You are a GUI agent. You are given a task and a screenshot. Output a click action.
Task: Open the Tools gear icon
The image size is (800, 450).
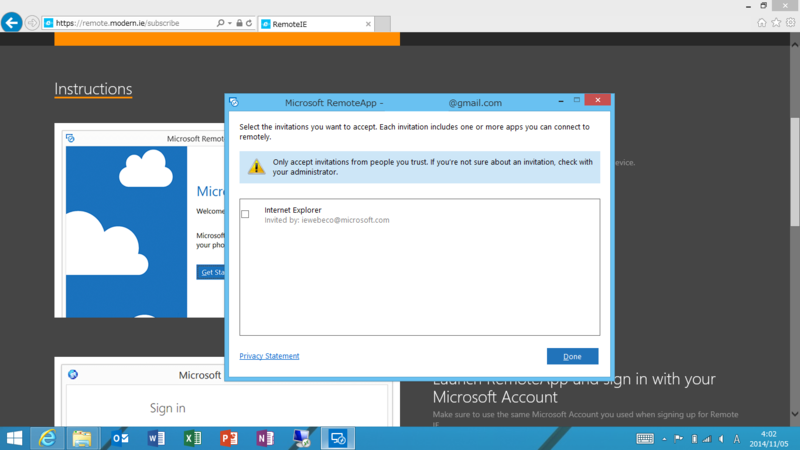click(790, 22)
